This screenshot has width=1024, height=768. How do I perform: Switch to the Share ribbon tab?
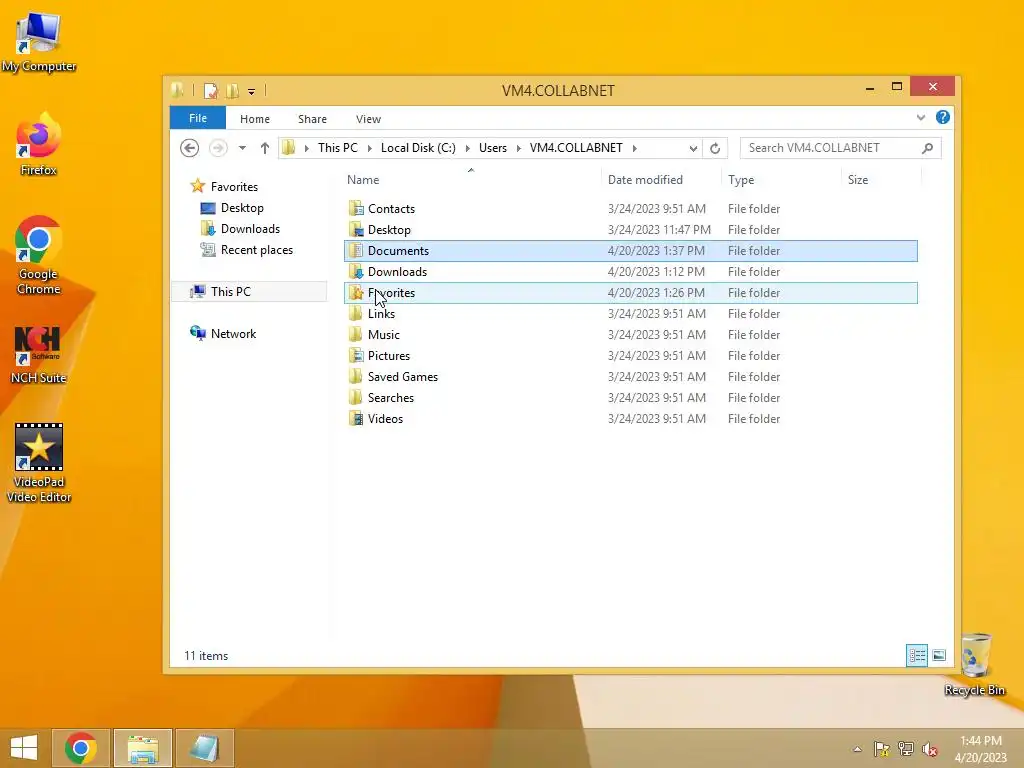(312, 119)
